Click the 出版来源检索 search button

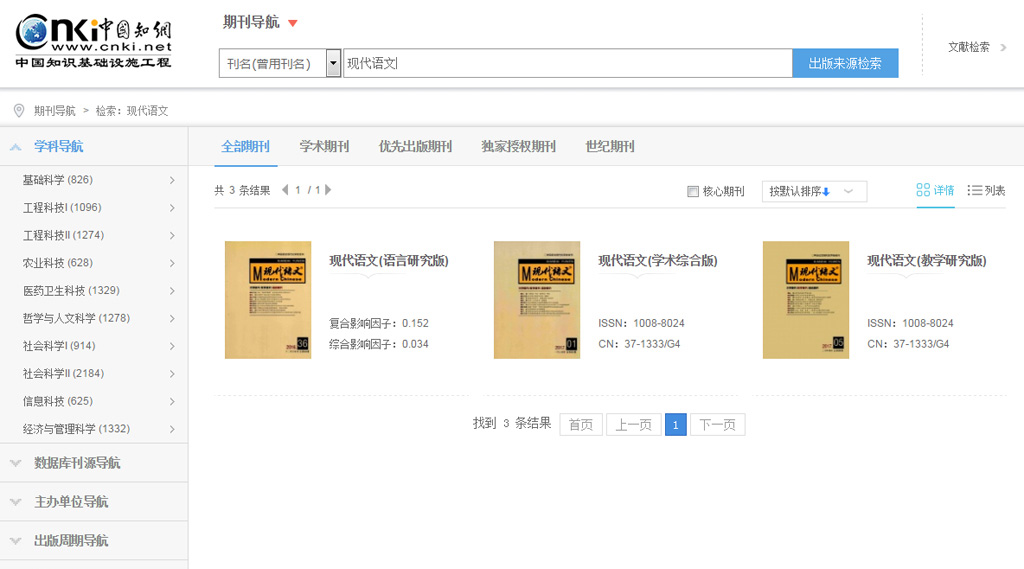(x=845, y=63)
